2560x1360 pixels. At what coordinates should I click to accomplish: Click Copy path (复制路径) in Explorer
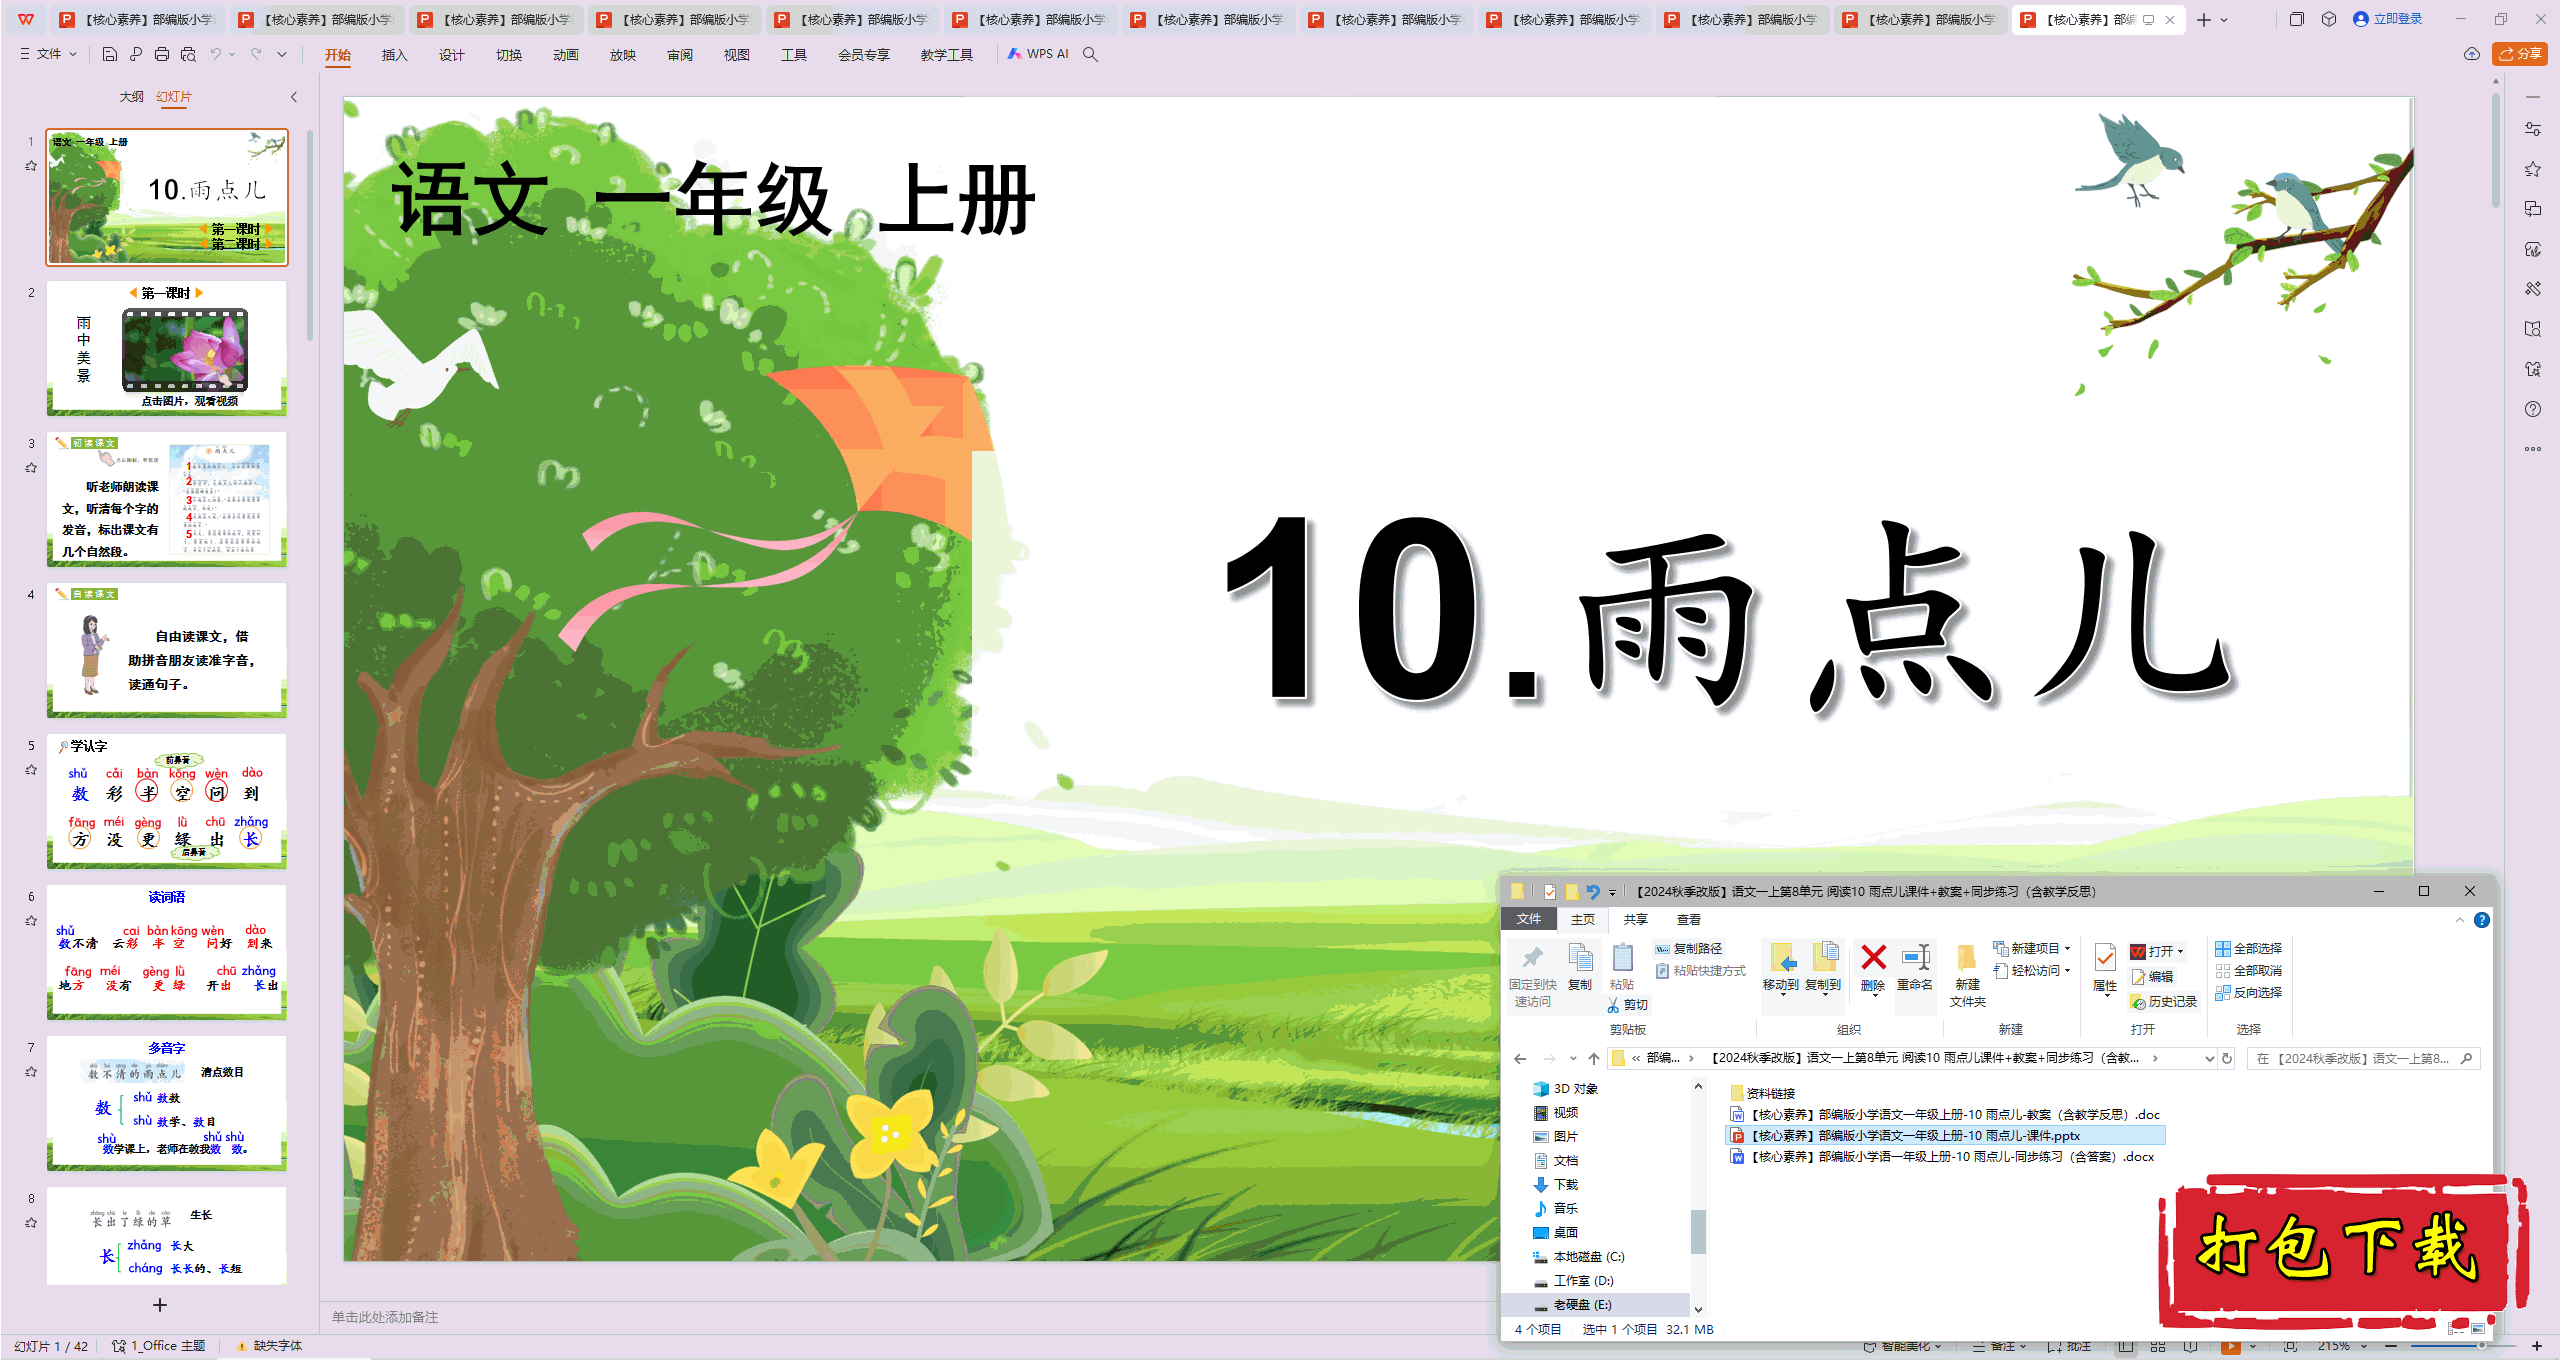1688,949
